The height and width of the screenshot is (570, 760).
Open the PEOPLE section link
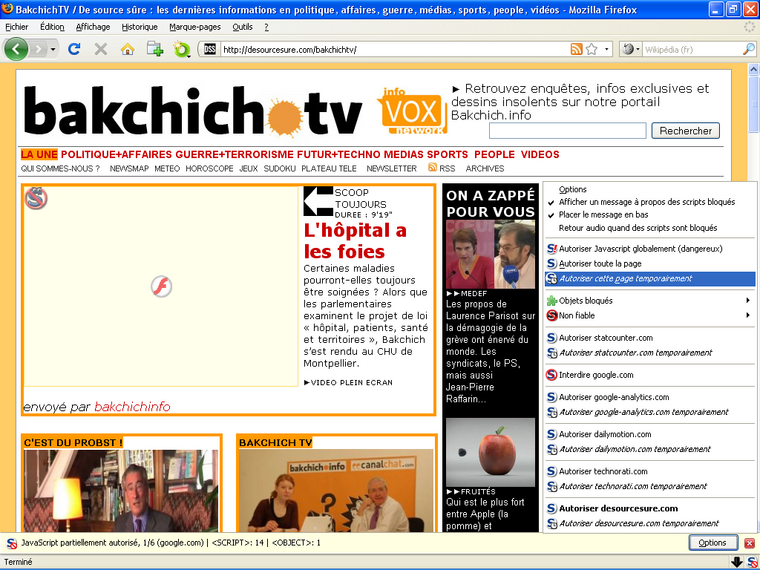494,155
